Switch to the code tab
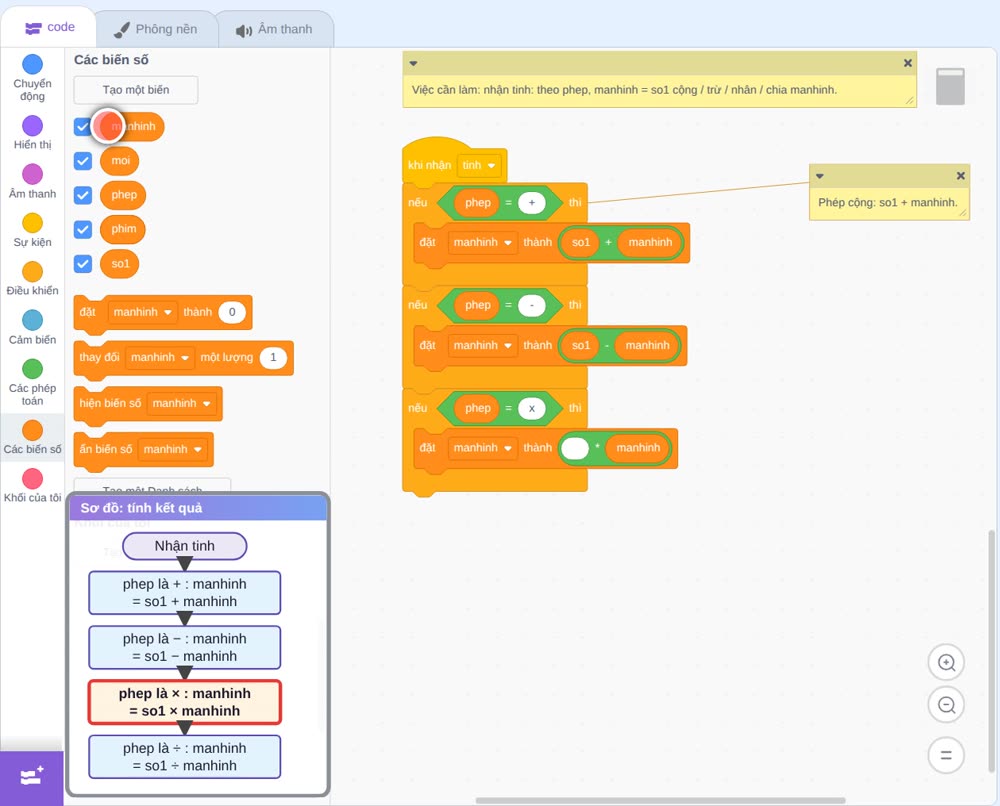 tap(49, 27)
